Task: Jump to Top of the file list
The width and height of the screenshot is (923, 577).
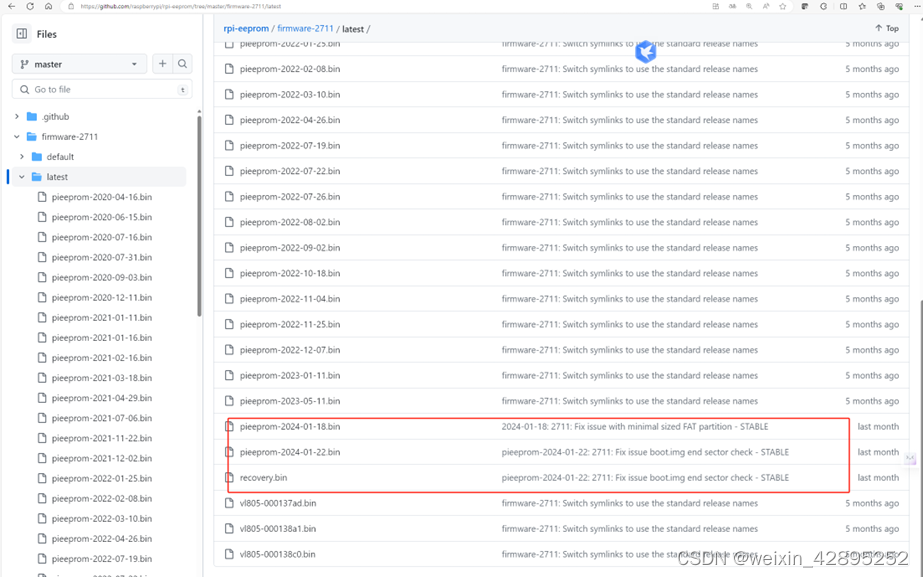Action: [x=887, y=28]
